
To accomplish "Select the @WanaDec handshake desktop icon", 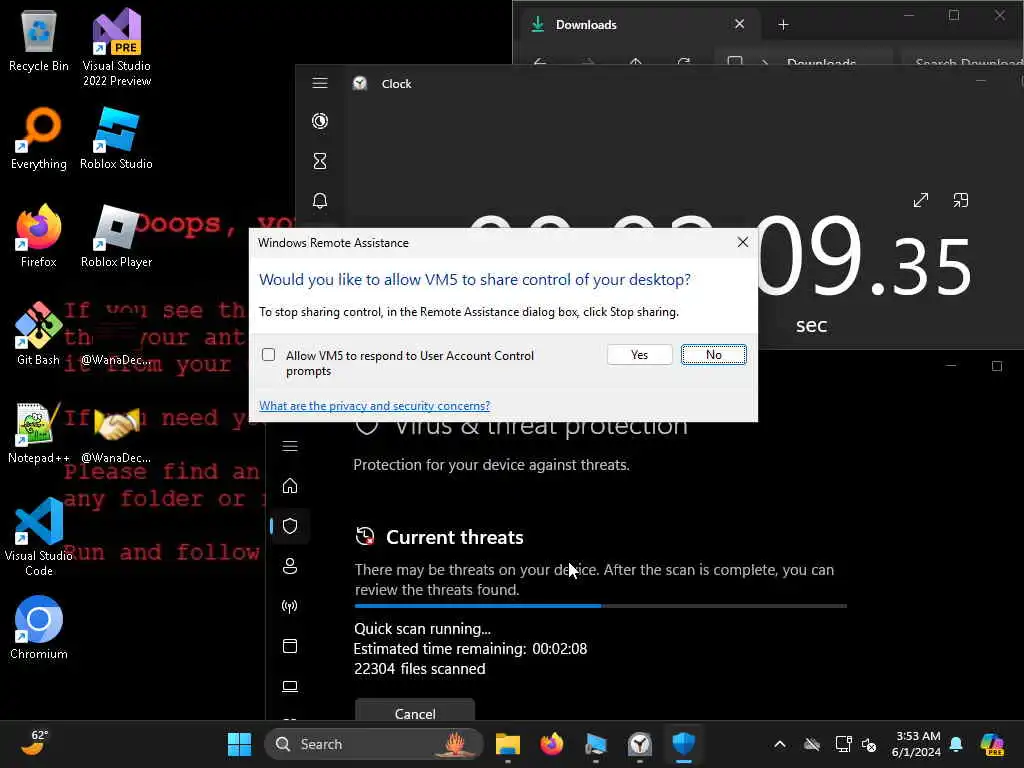I will coord(116,433).
